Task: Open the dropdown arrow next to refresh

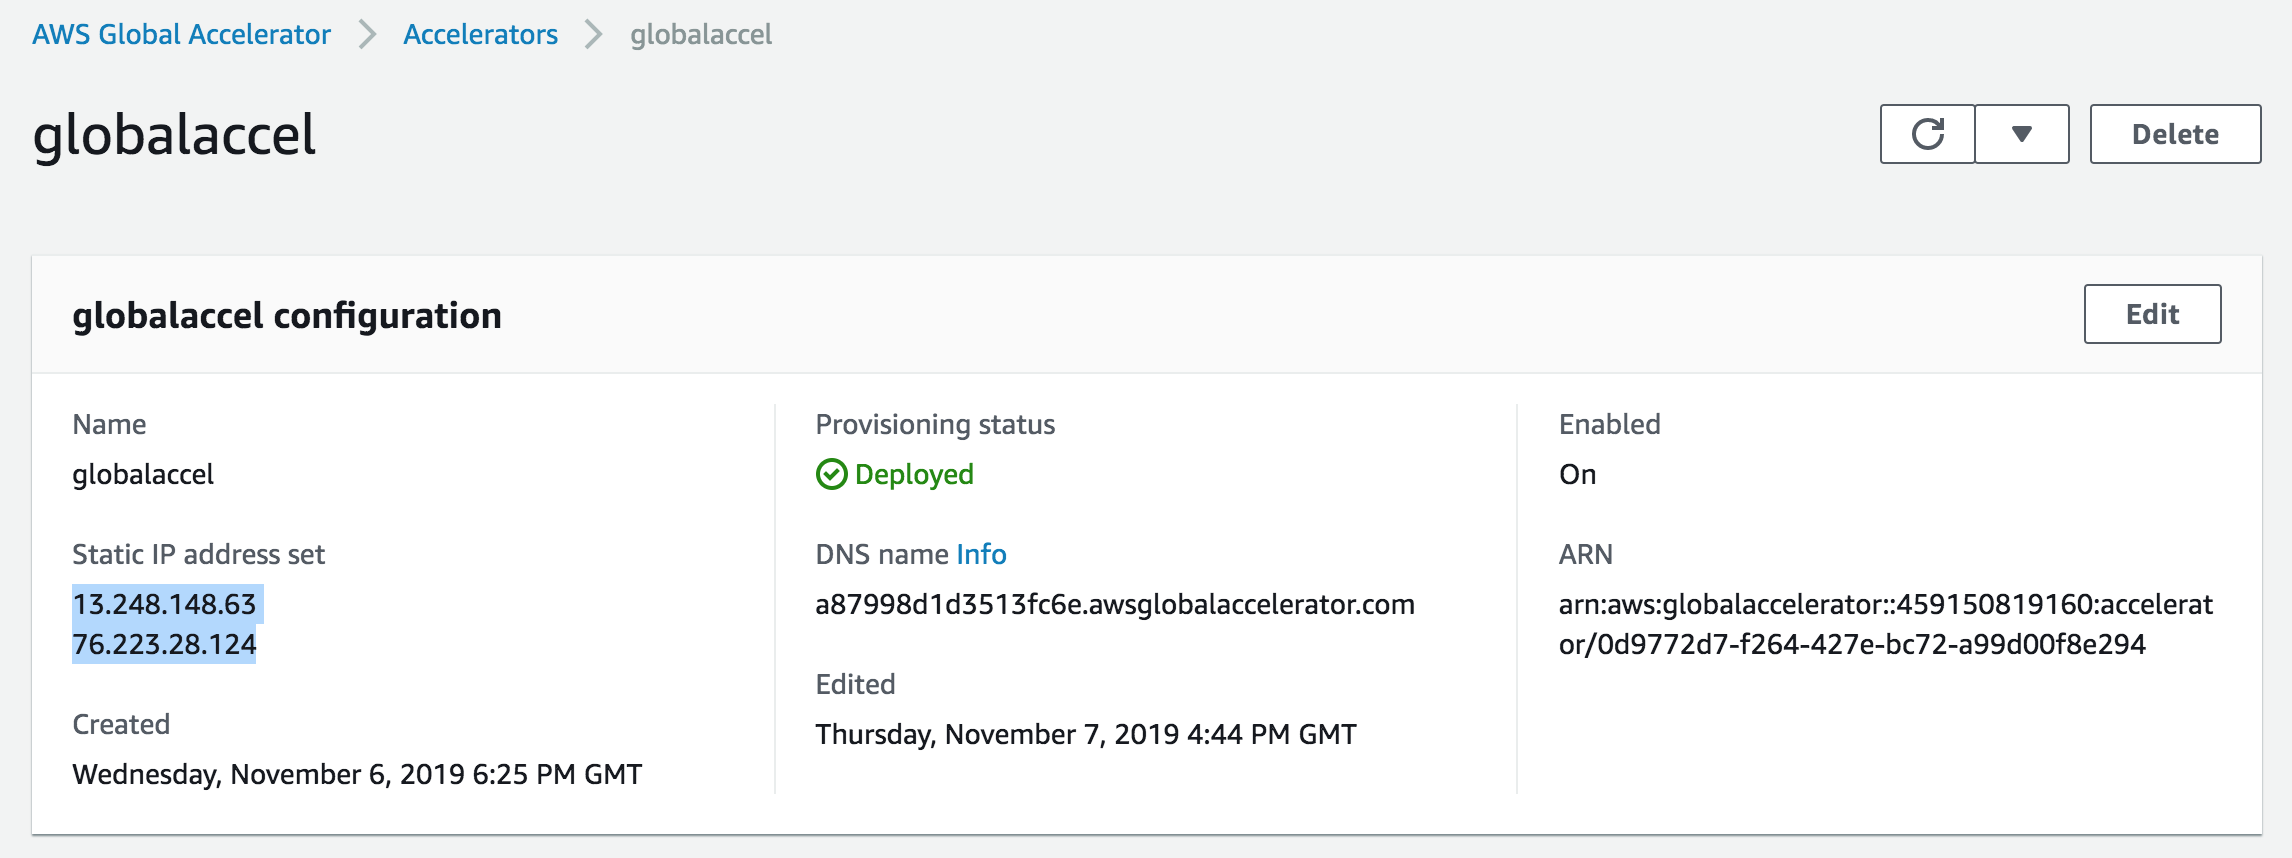Action: point(2022,134)
